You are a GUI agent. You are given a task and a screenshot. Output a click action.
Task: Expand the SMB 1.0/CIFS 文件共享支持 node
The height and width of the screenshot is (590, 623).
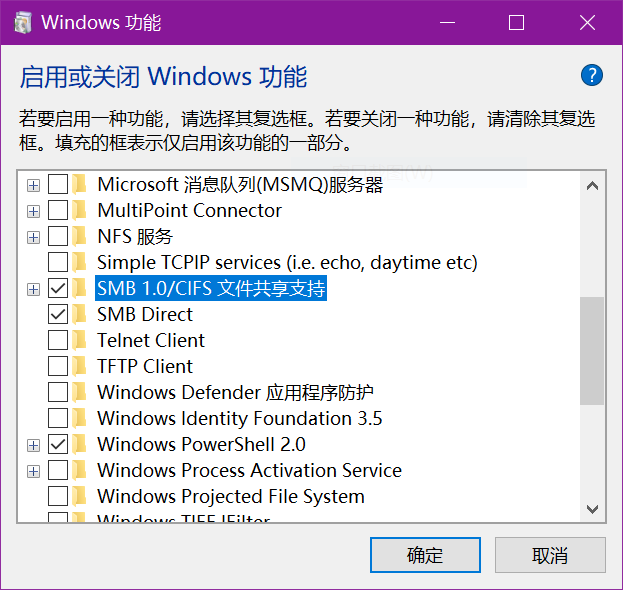tap(33, 289)
